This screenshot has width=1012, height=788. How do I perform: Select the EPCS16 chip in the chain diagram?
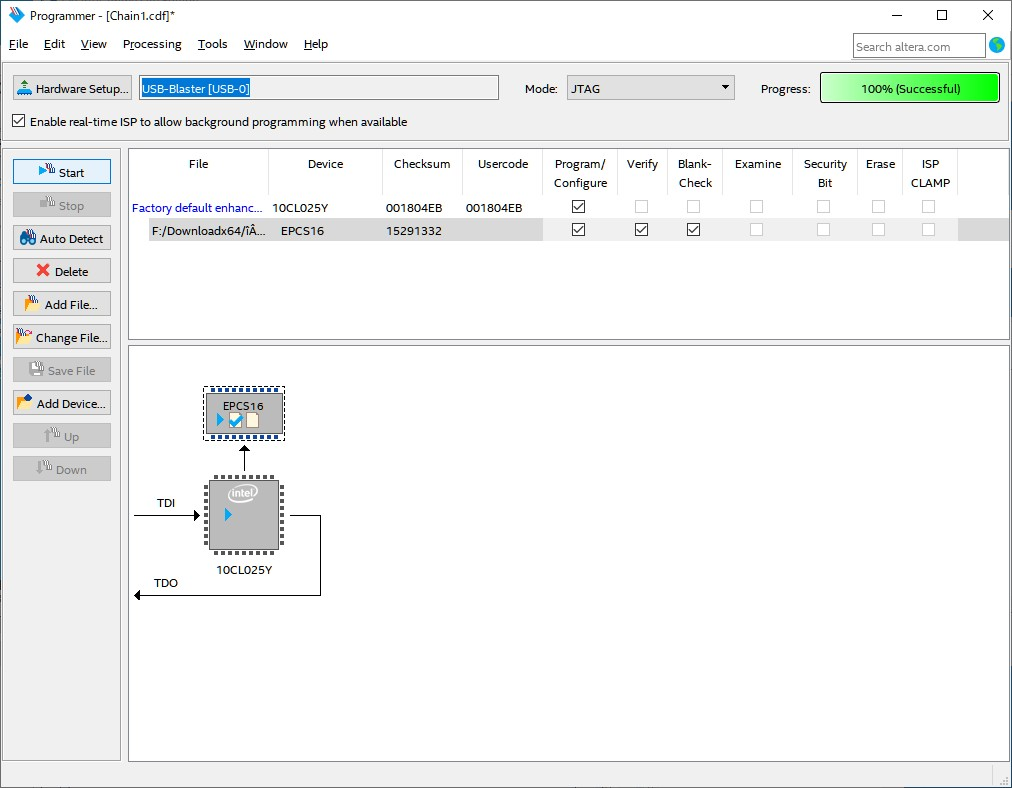[244, 413]
